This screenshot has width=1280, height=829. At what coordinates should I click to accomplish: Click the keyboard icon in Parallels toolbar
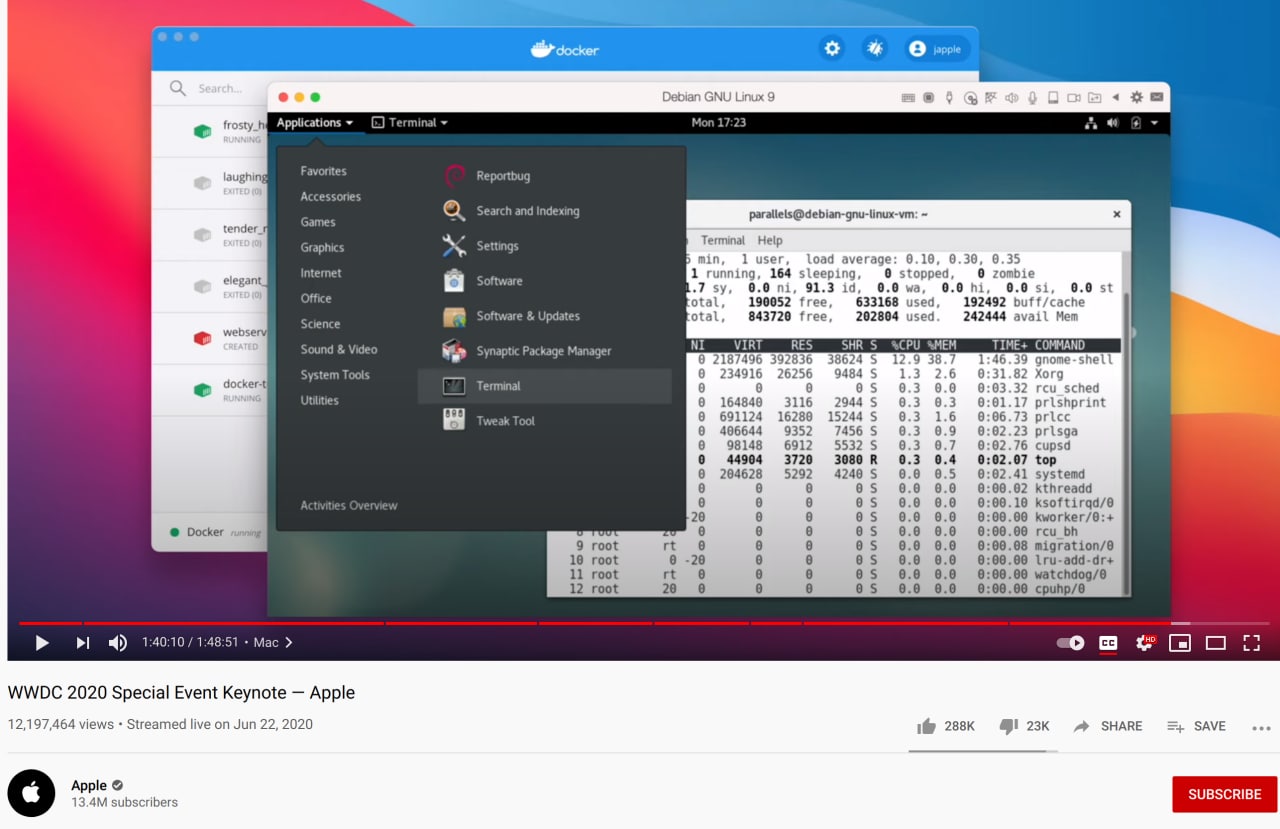pyautogui.click(x=908, y=98)
